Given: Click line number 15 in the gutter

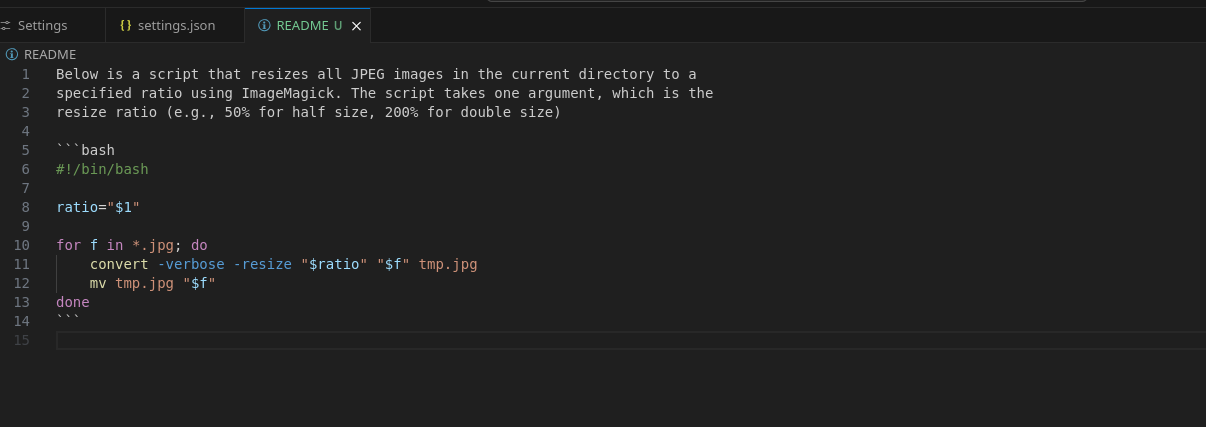Looking at the screenshot, I should pos(22,340).
